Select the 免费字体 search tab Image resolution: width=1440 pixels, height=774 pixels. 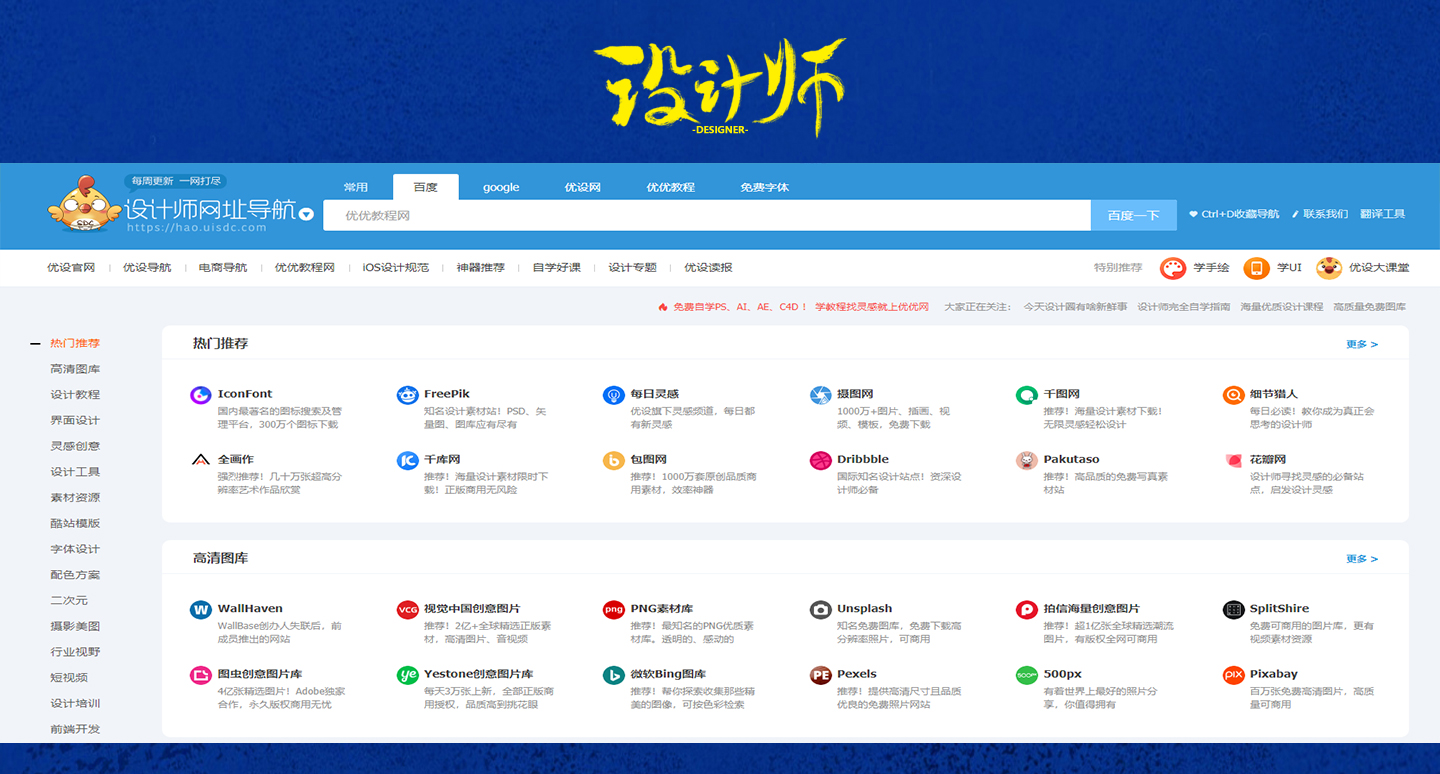tap(764, 187)
